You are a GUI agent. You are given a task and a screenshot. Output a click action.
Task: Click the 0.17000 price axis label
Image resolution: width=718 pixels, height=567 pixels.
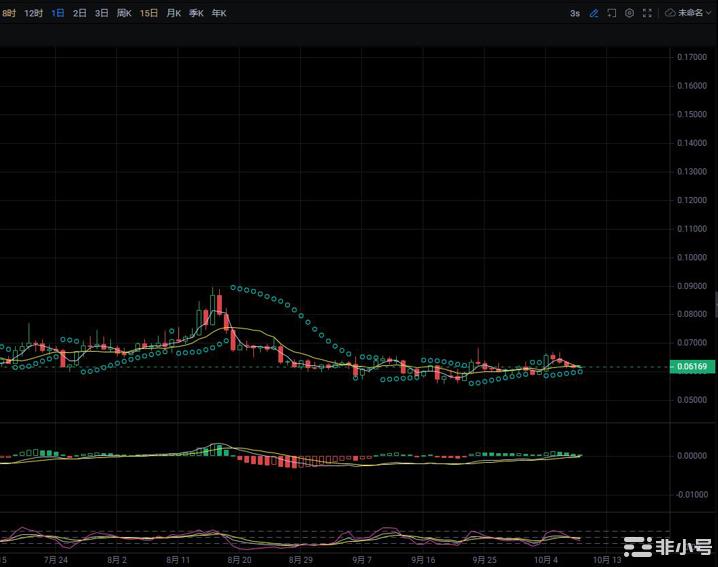[692, 57]
